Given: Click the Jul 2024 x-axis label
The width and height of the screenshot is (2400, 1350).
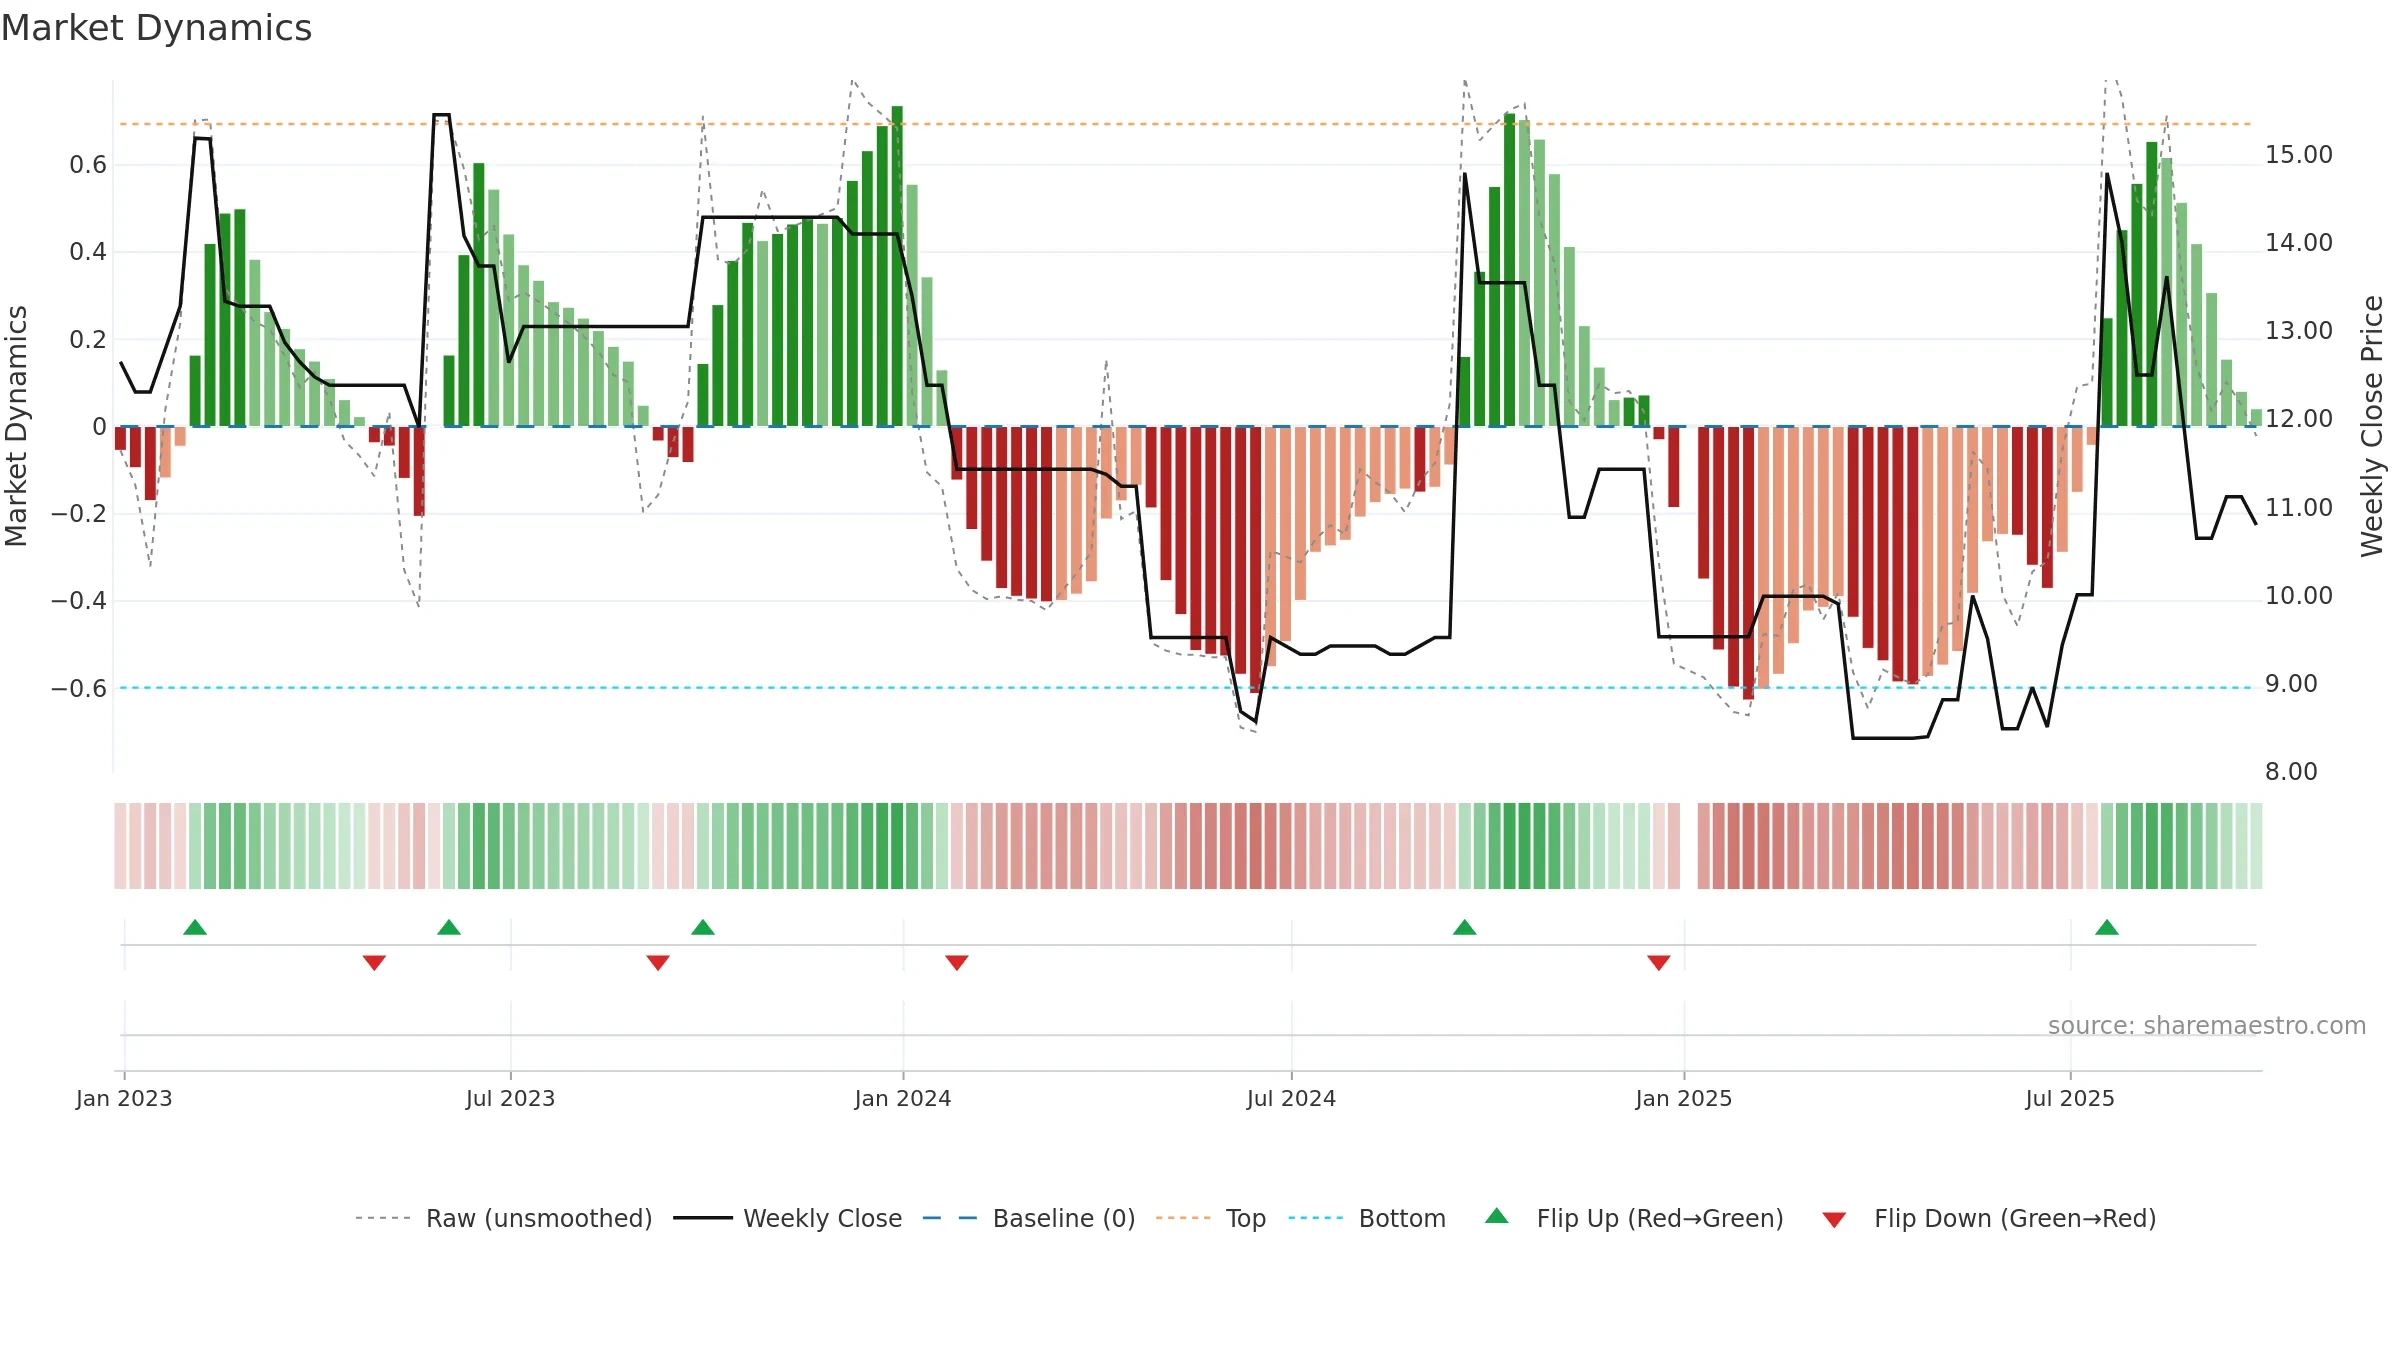Looking at the screenshot, I should pos(1291,1098).
